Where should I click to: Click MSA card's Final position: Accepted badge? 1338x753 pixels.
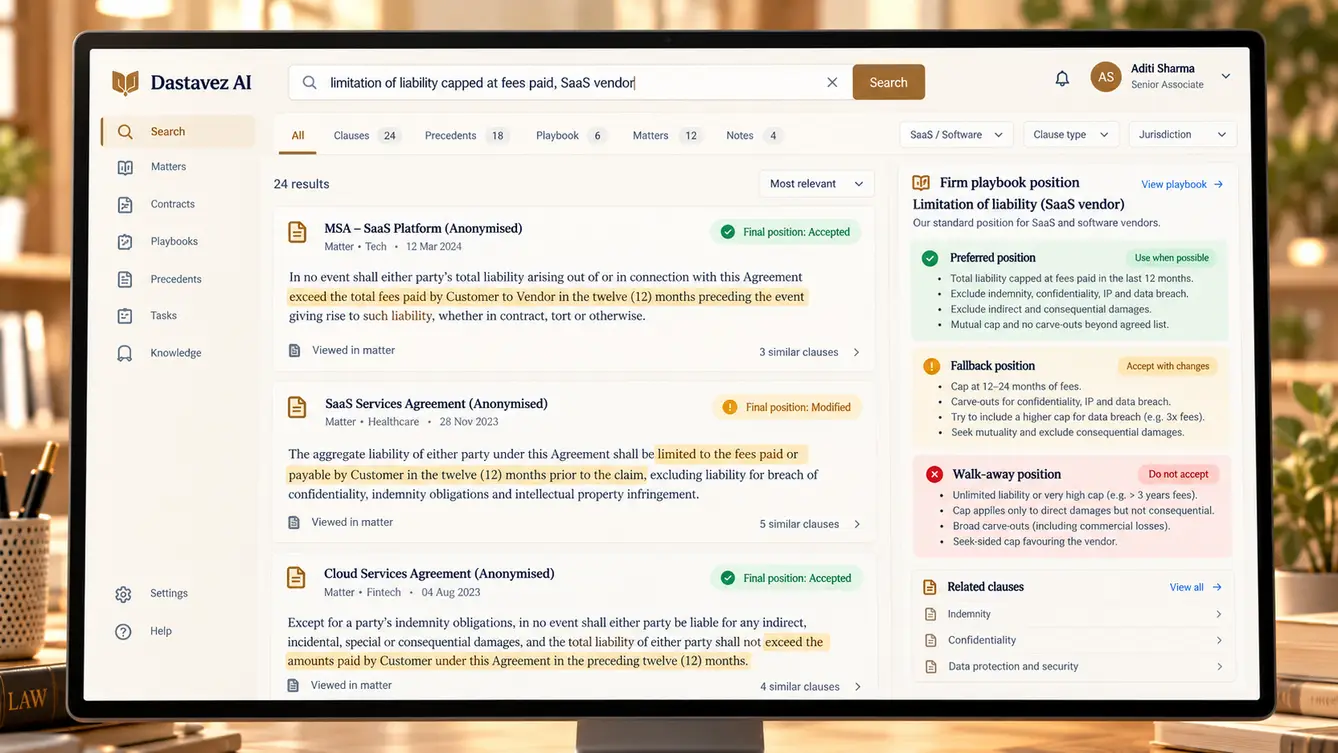point(785,232)
